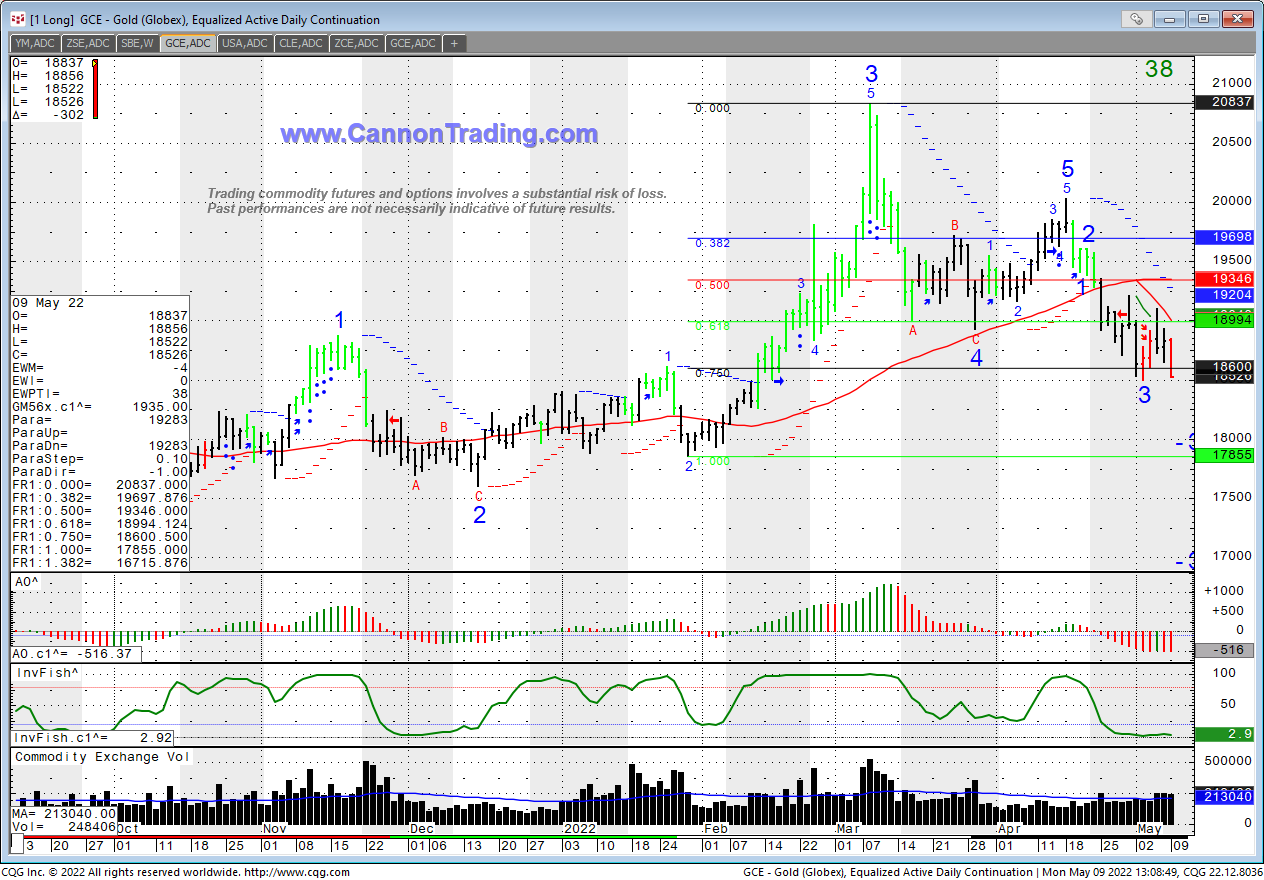Viewport: 1264px width, 880px height.
Task: Switch to the USA,ADC tab
Action: point(244,43)
